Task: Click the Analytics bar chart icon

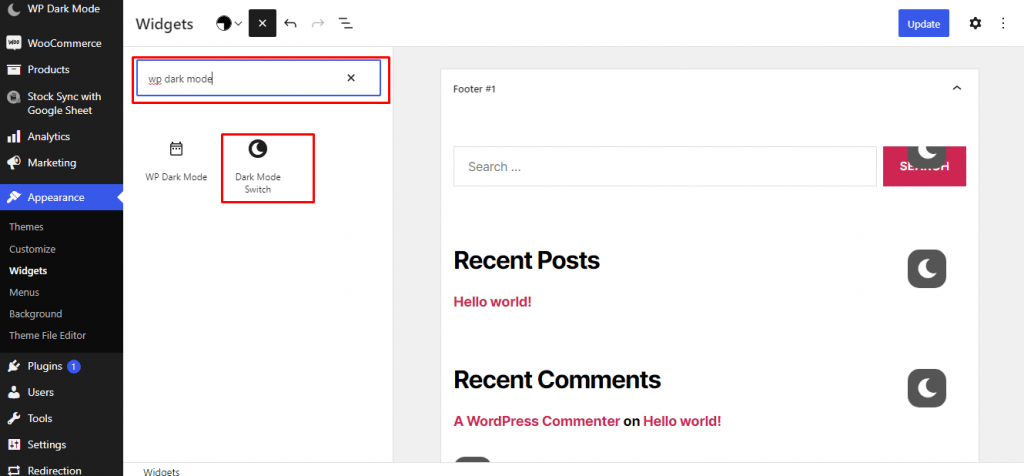Action: coord(13,136)
